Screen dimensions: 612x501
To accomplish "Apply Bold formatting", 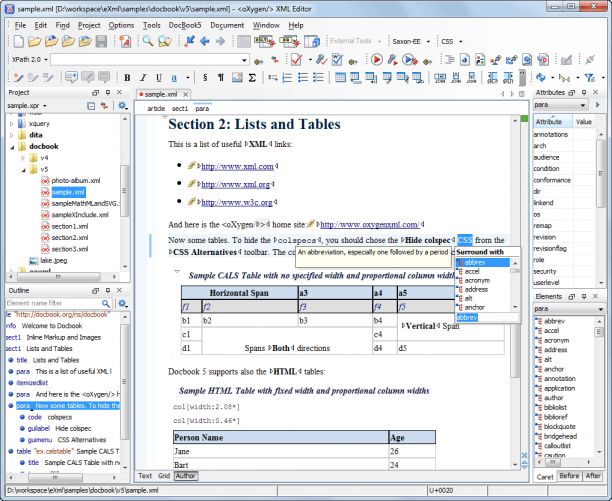I will coord(127,78).
